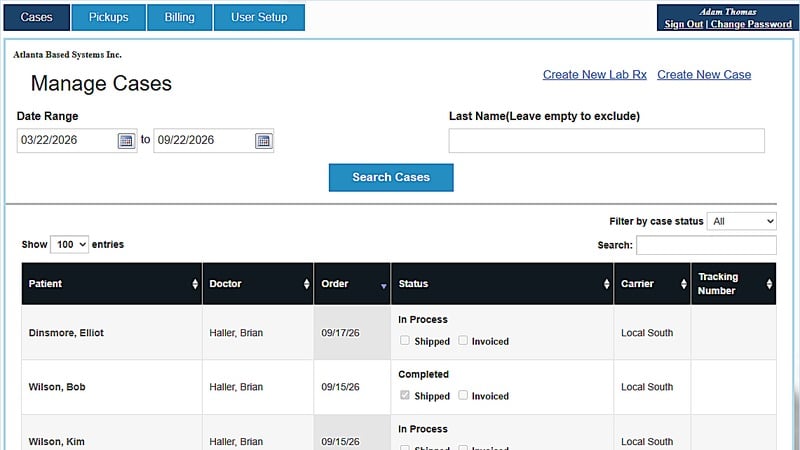Open the start date calendar picker
The image size is (800, 450).
pos(126,140)
